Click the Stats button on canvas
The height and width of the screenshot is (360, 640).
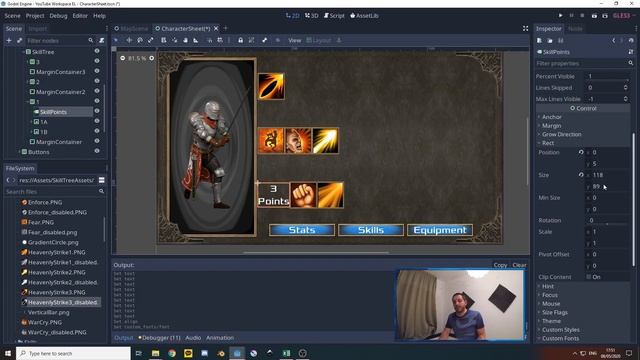[302, 230]
